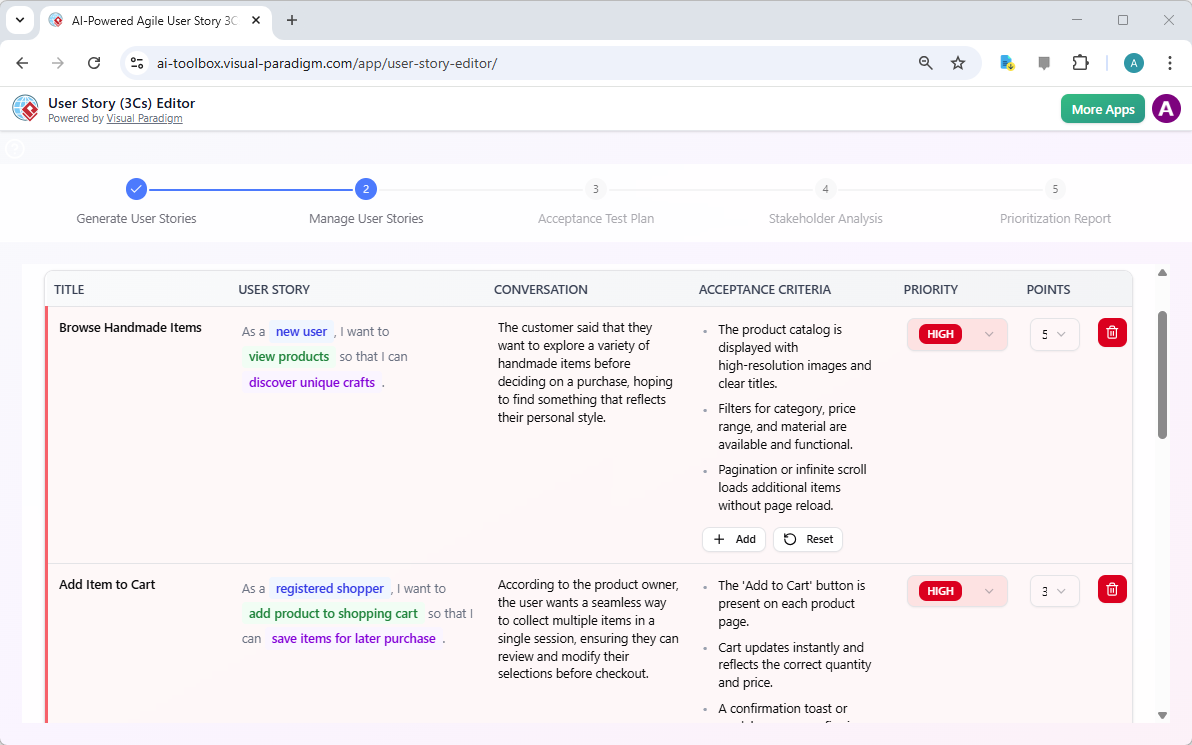Open the help question mark icon
The image size is (1192, 745).
point(14,148)
